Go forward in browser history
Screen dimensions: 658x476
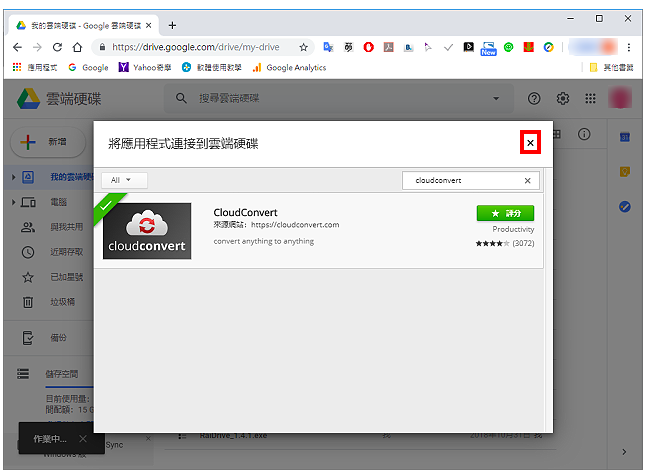37,47
